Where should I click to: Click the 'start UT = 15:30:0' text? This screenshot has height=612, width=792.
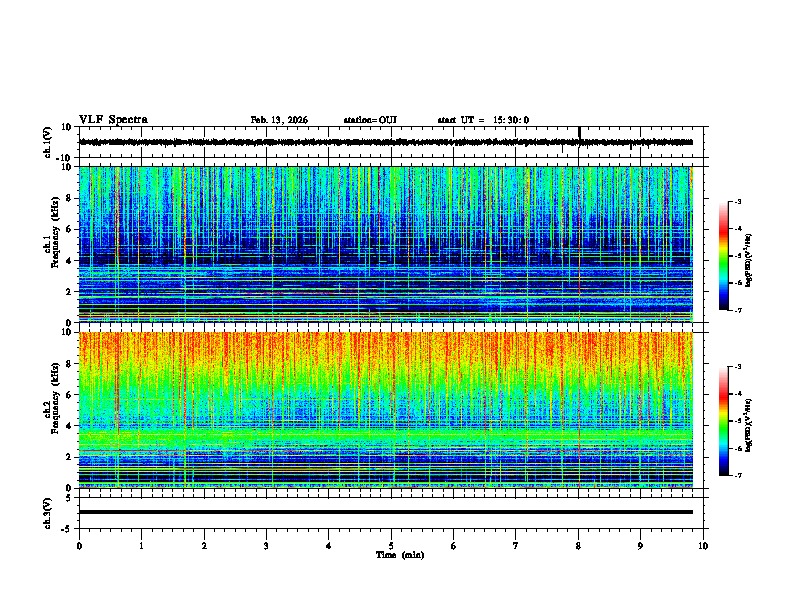click(483, 120)
